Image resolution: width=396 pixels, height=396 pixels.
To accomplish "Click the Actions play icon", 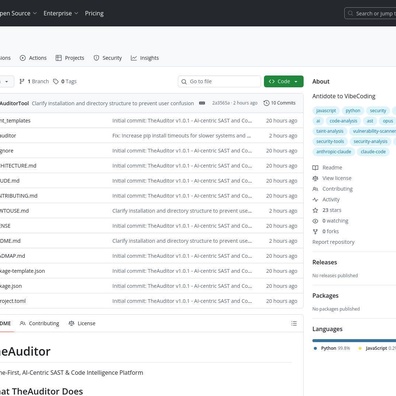I will click(23, 58).
